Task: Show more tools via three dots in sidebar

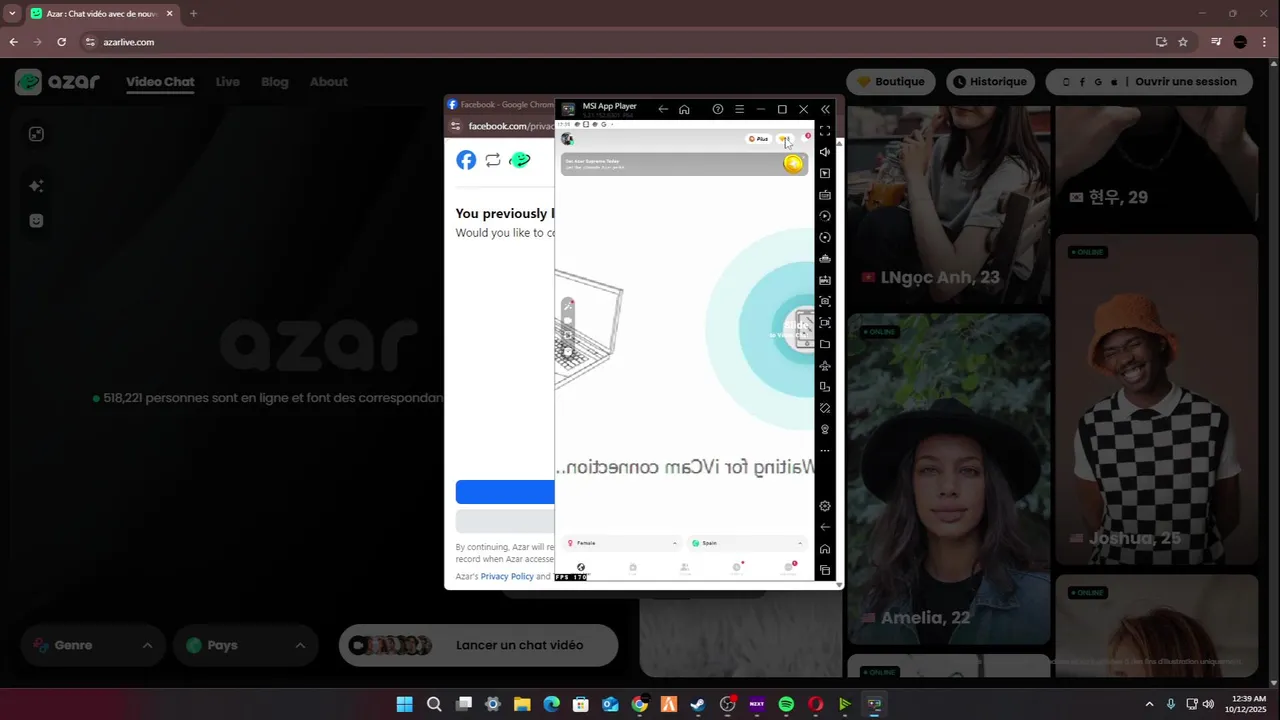Action: click(x=825, y=451)
